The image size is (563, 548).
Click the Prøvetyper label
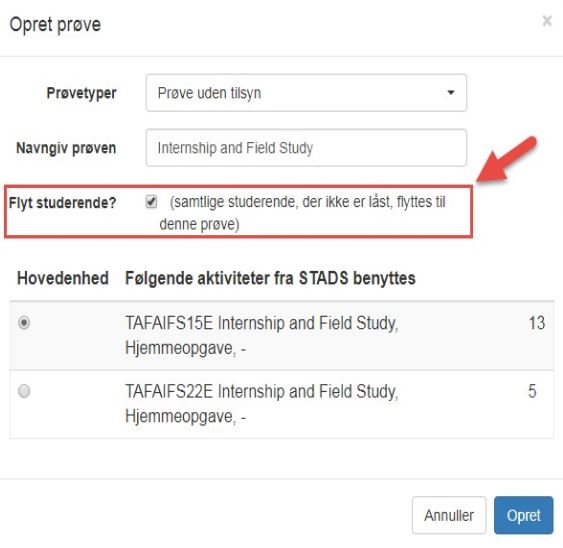[x=82, y=93]
